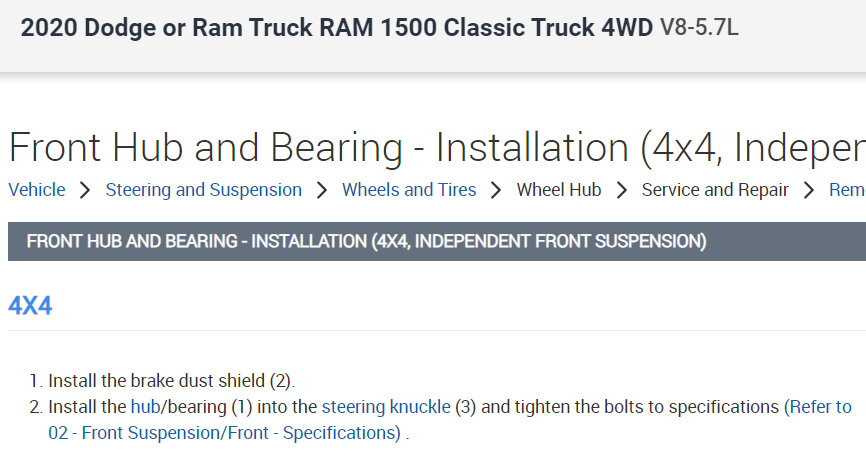Viewport: 866px width, 467px height.
Task: Click the 2020 Dodge Ram 1500 vehicle title
Action: pos(337,28)
